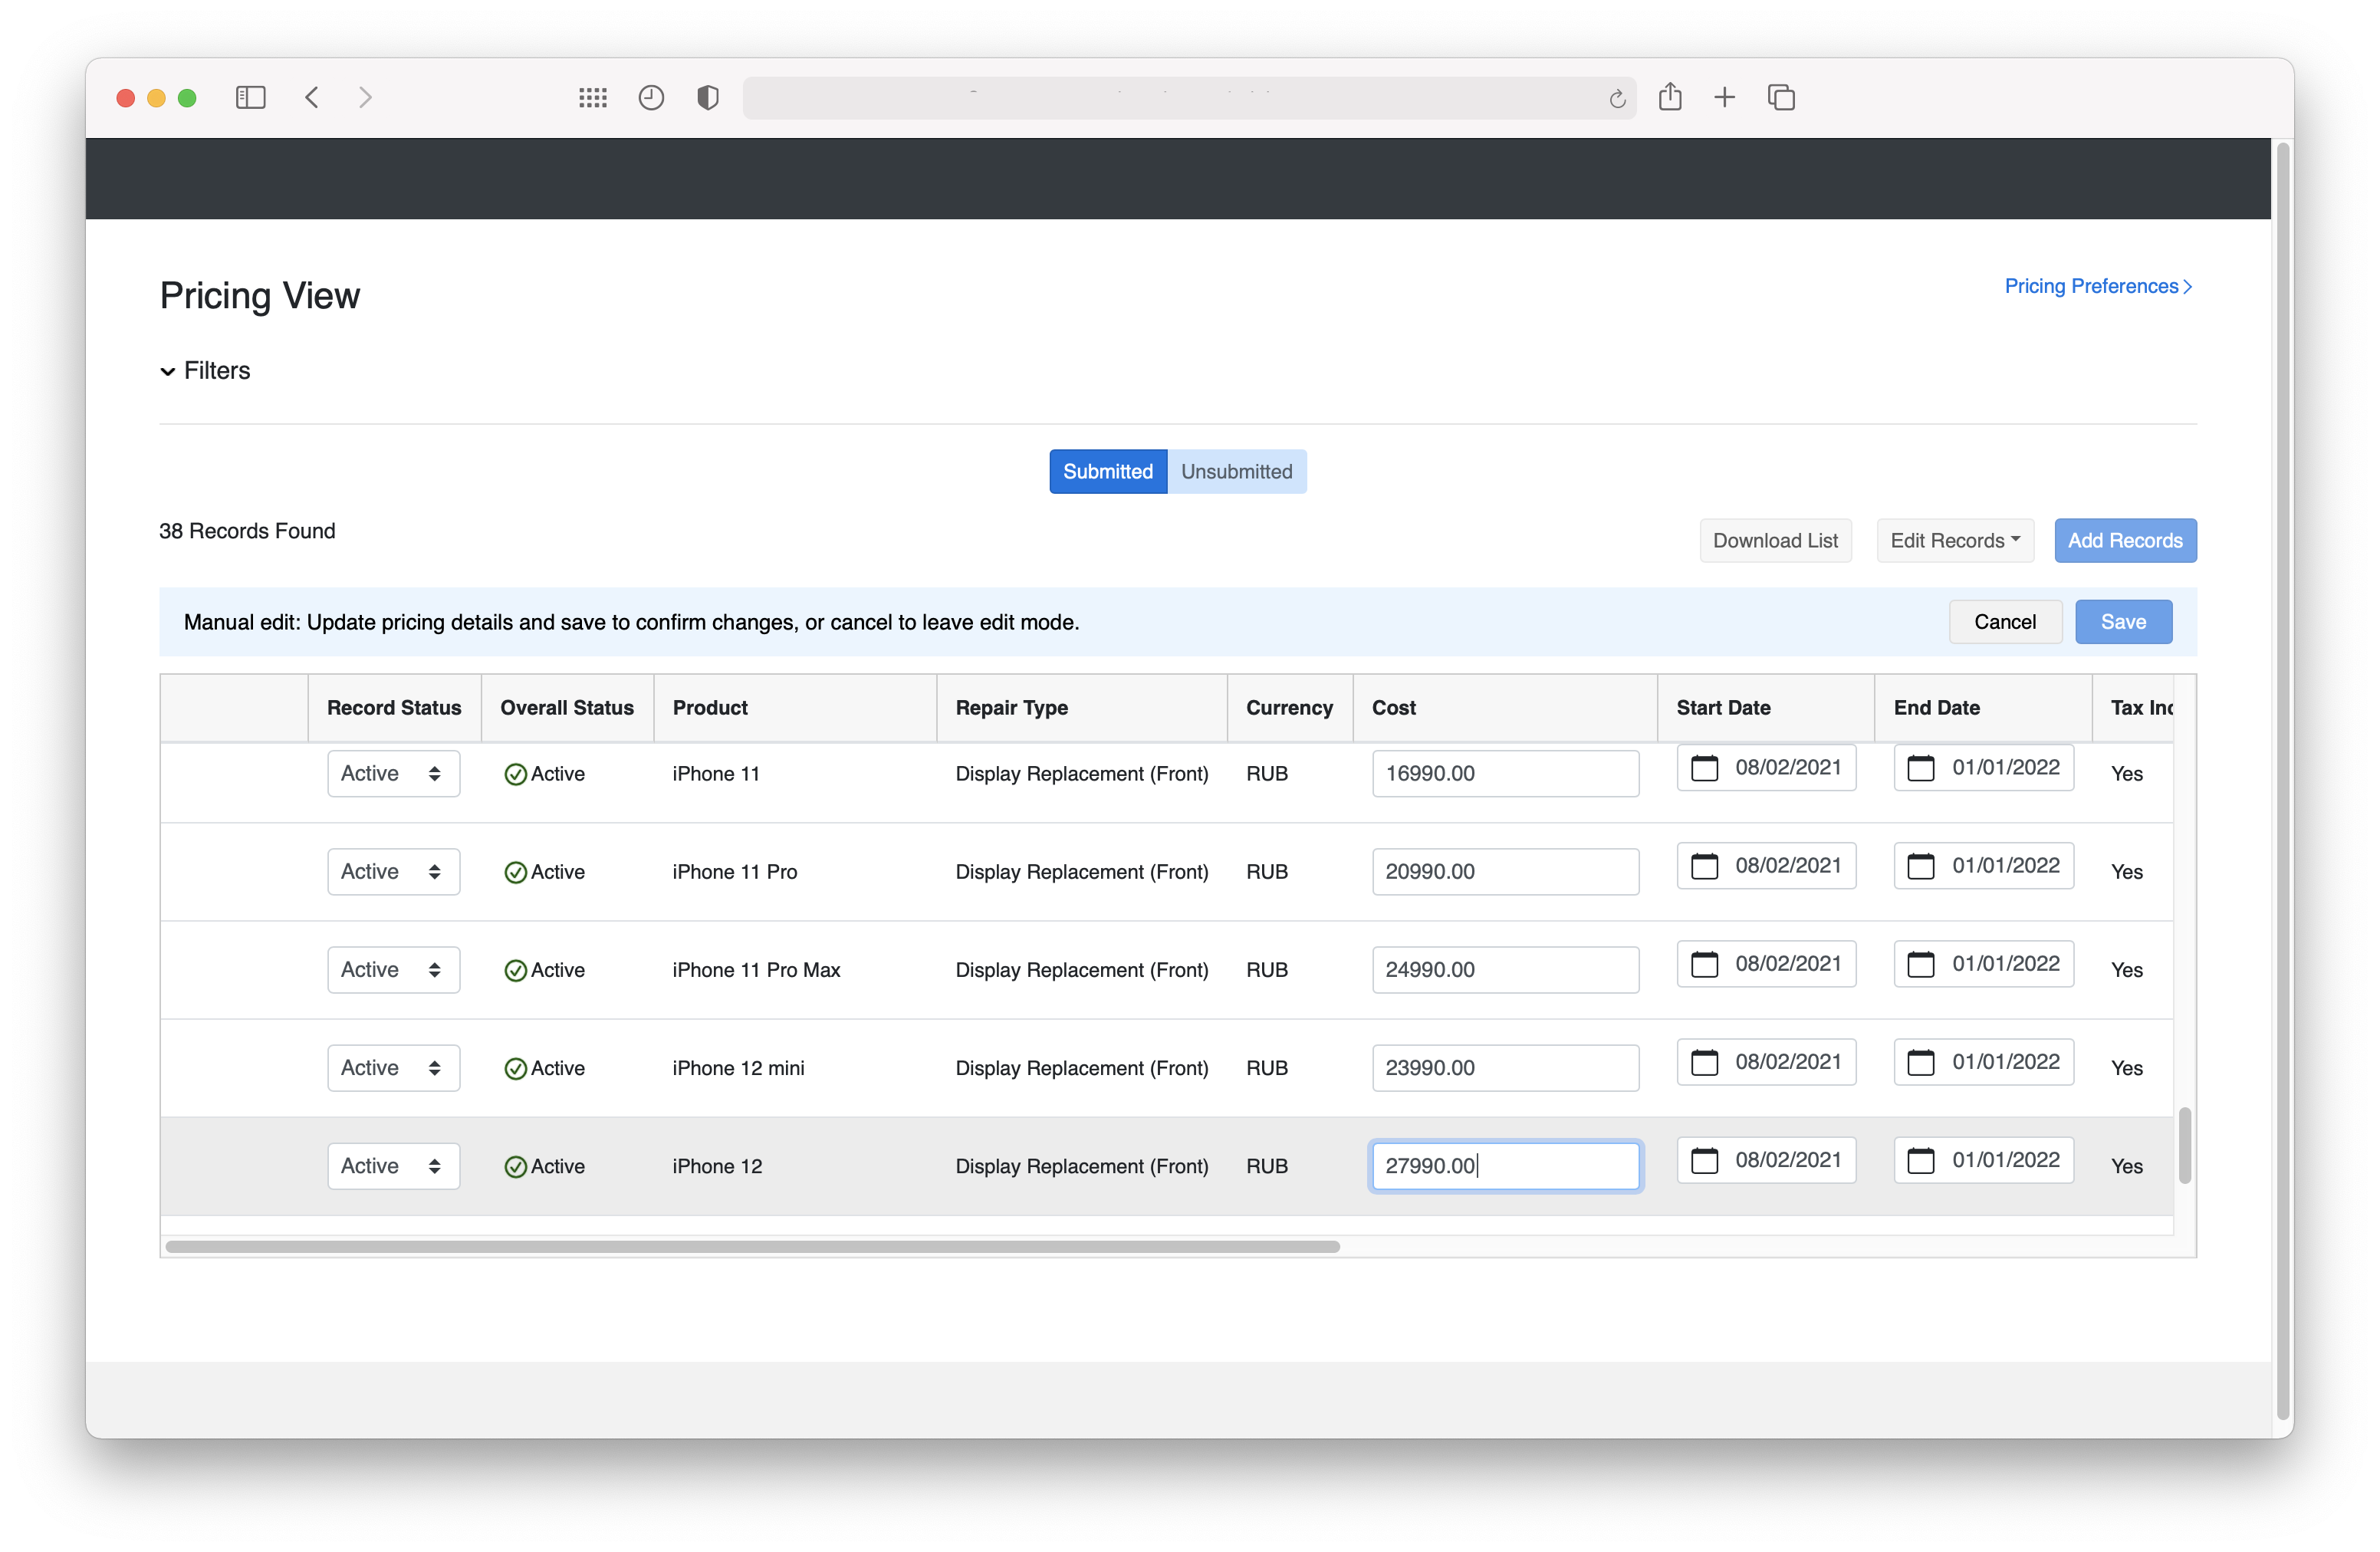
Task: Expand the Filters section
Action: point(206,371)
